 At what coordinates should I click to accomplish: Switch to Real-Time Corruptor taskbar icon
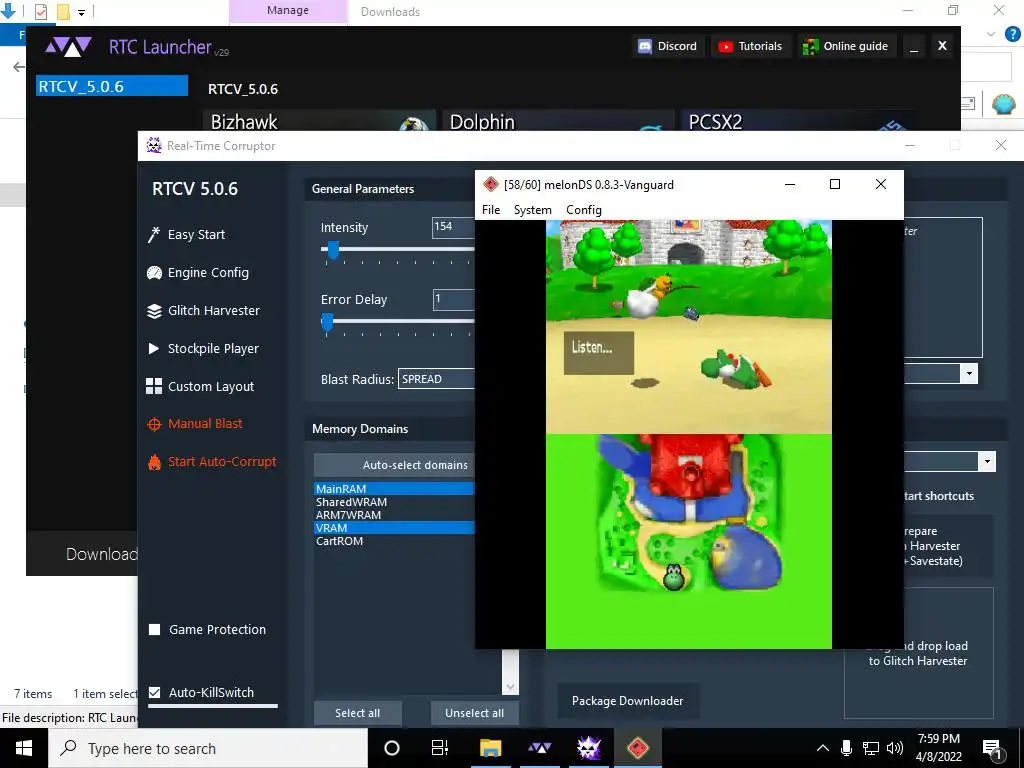pyautogui.click(x=588, y=748)
